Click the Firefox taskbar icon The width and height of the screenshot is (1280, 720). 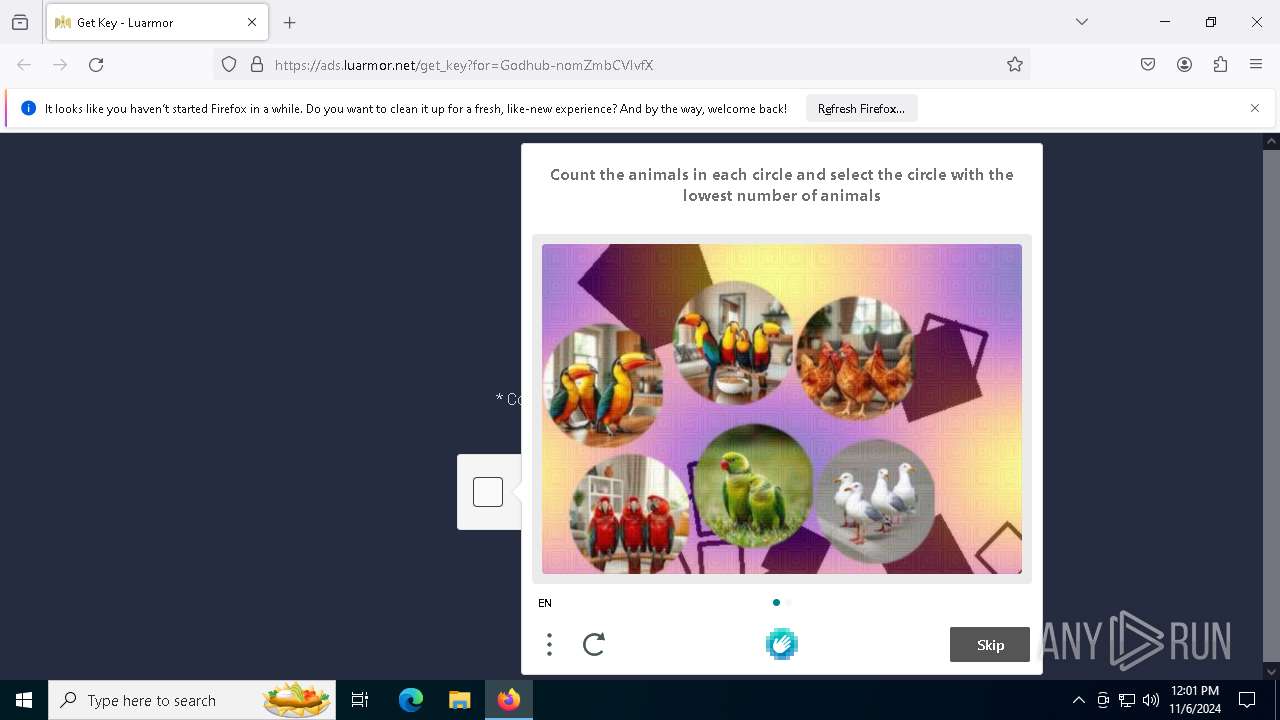click(x=509, y=700)
